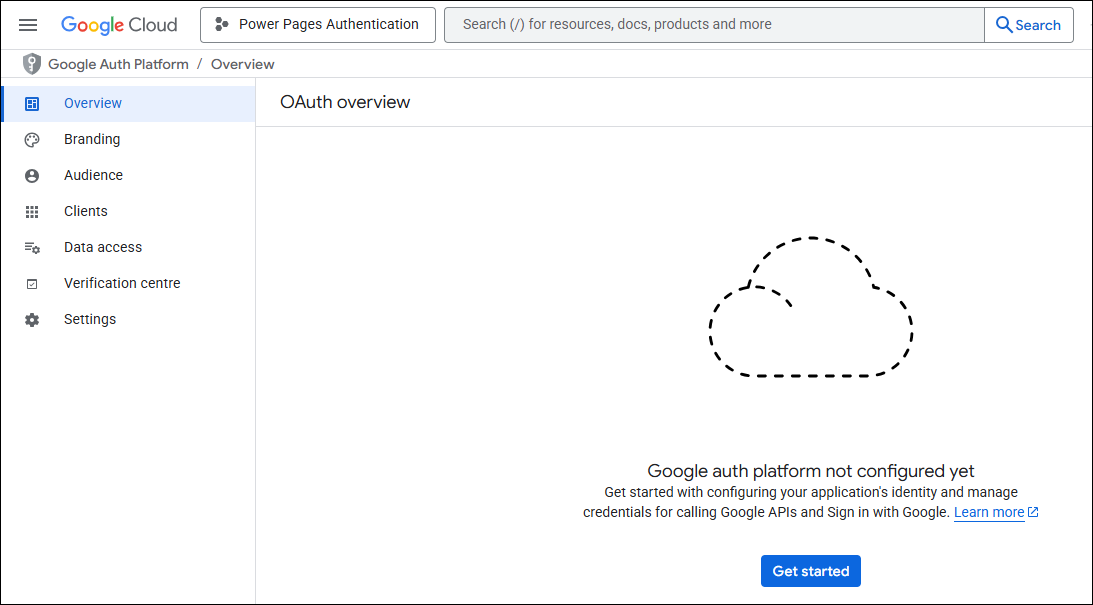
Task: Select Overview in the sidebar
Action: [129, 103]
